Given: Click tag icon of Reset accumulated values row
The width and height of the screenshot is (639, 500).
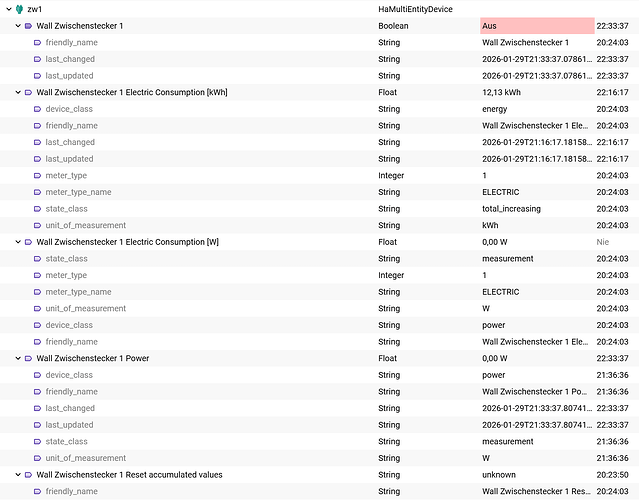Looking at the screenshot, I should coord(28,475).
